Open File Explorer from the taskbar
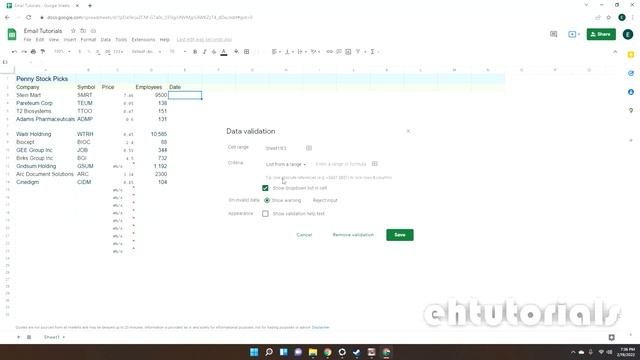 pyautogui.click(x=313, y=352)
